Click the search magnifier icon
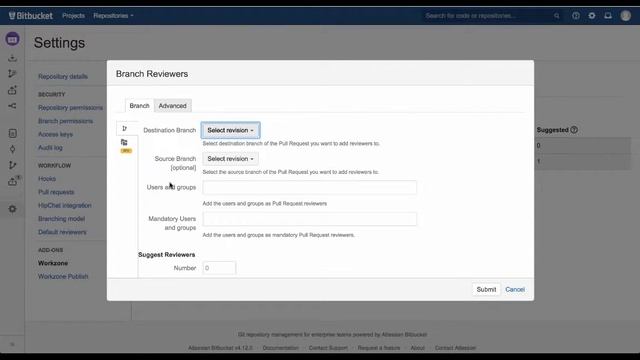The image size is (640, 360). [x=557, y=16]
